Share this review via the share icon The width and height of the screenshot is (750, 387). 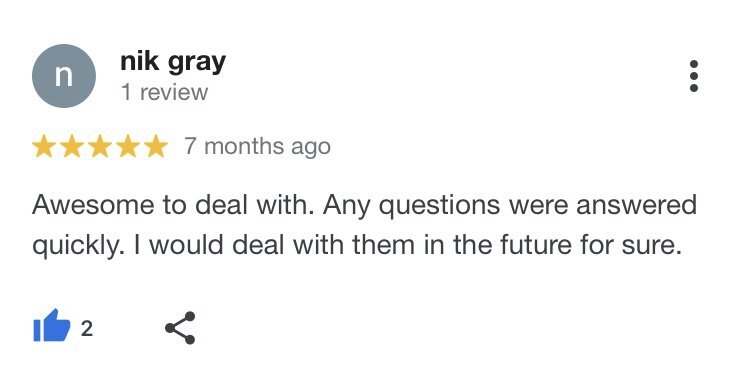tap(180, 328)
